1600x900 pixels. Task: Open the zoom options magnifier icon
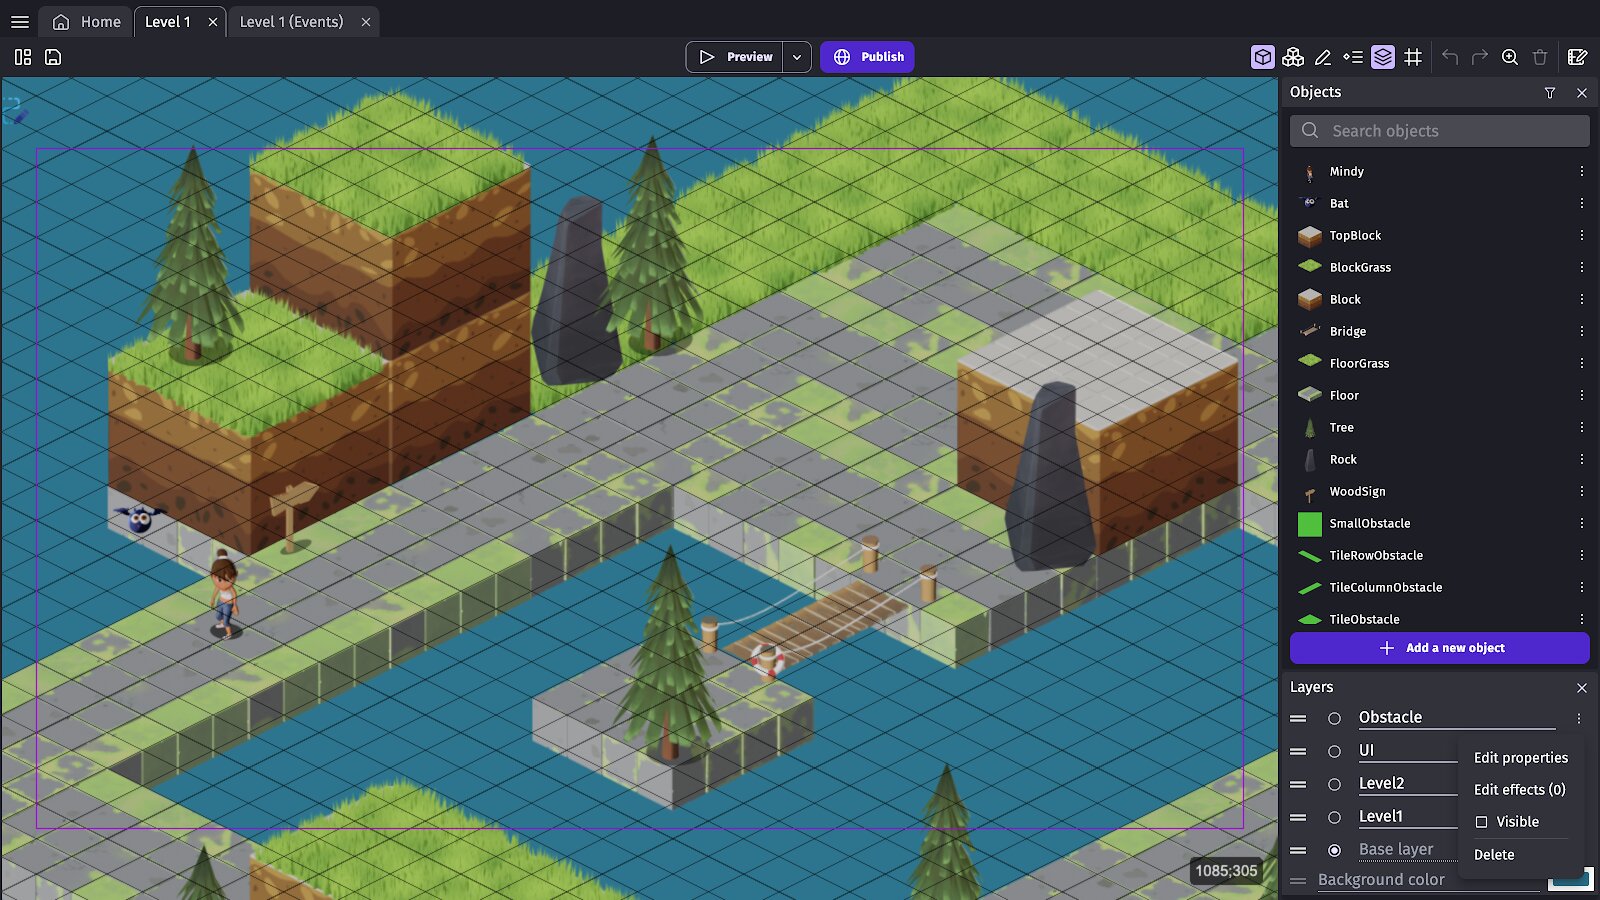coord(1510,57)
